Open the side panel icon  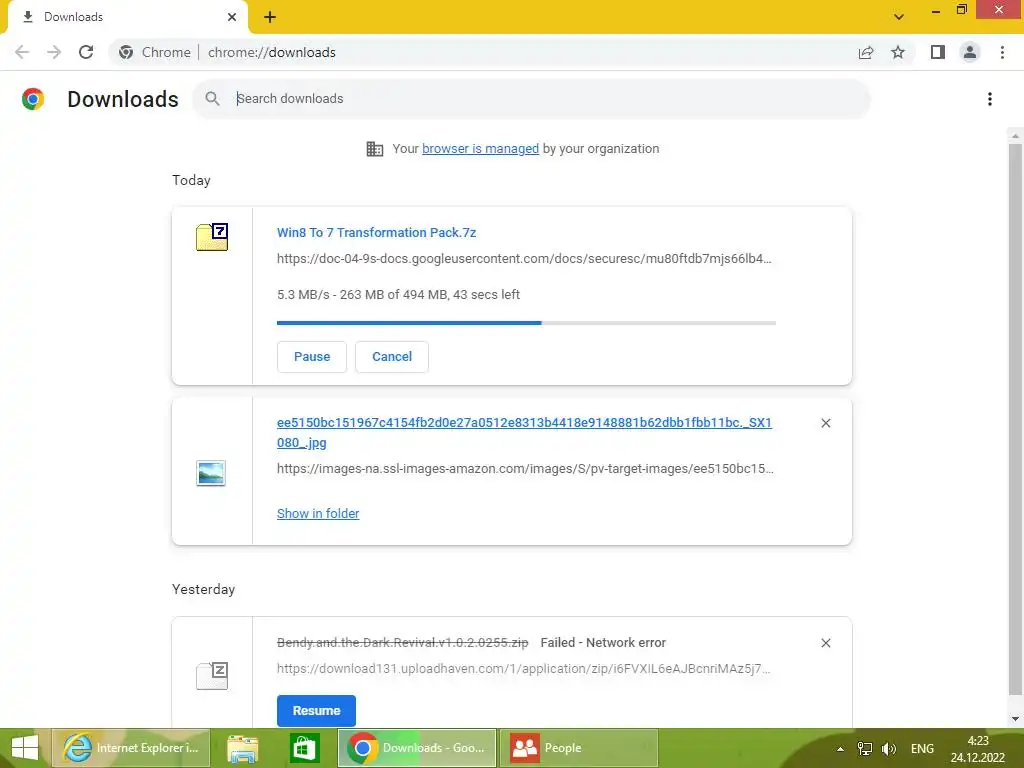point(938,52)
